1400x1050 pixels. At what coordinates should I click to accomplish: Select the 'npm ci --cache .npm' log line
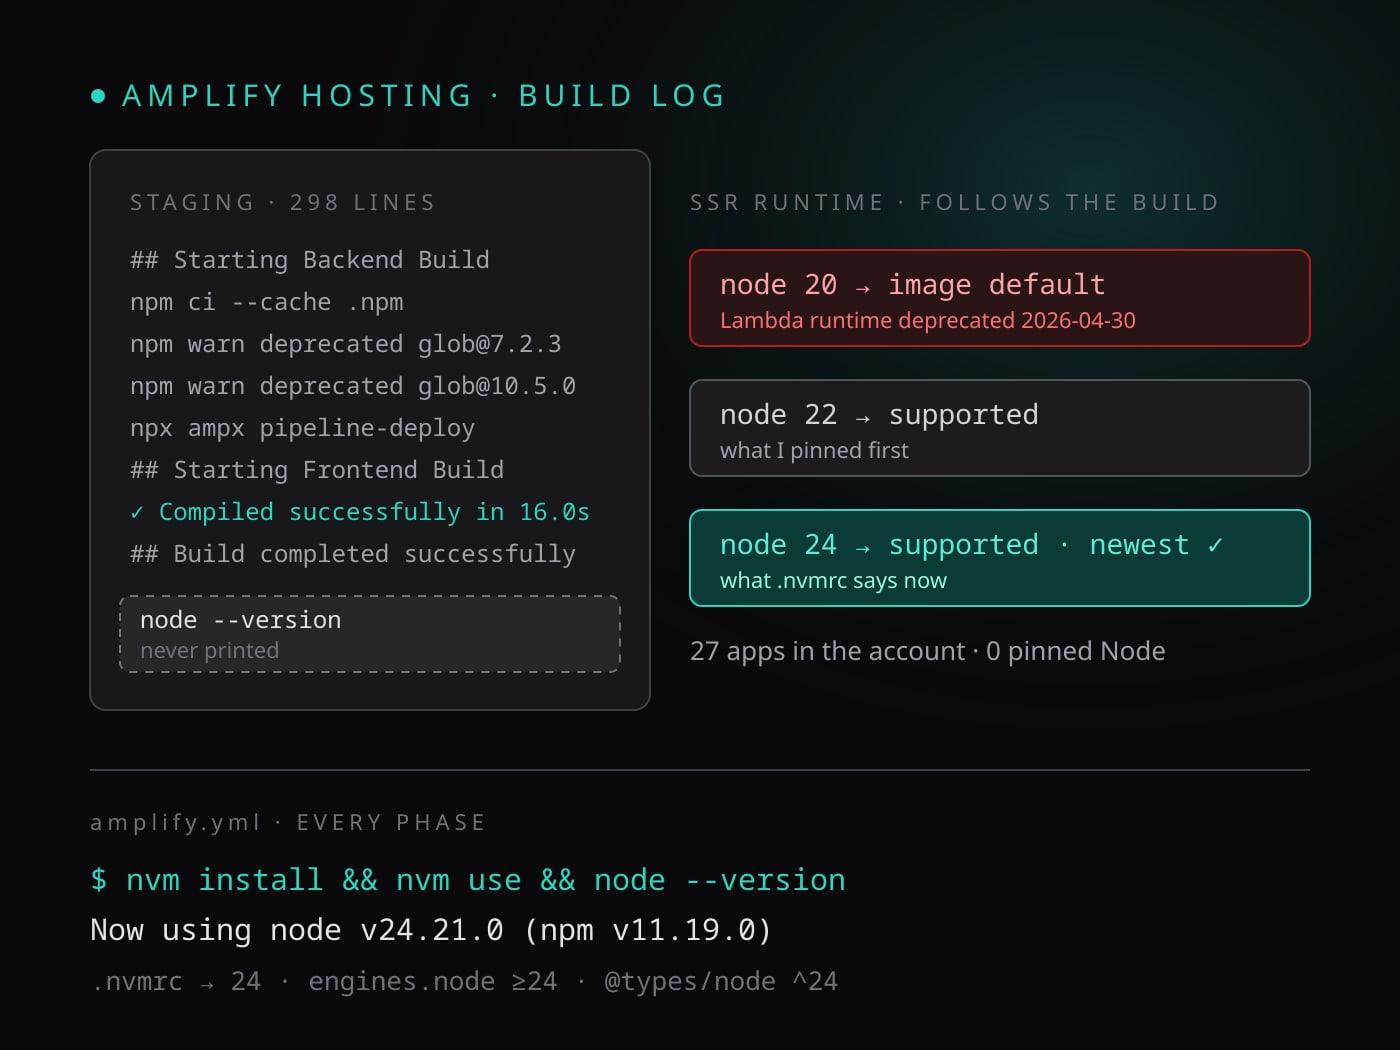pos(267,302)
